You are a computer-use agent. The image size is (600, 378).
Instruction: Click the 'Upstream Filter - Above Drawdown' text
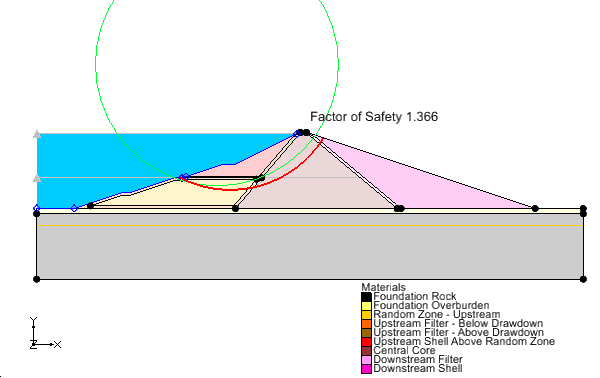coord(458,332)
